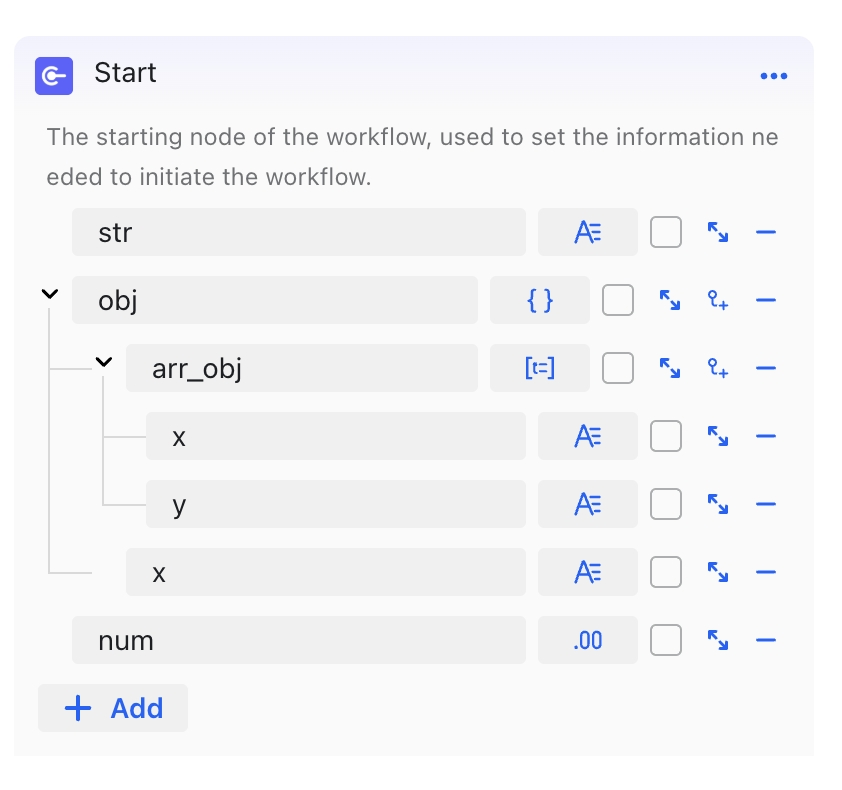
Task: Change the obj object type selector
Action: click(539, 300)
